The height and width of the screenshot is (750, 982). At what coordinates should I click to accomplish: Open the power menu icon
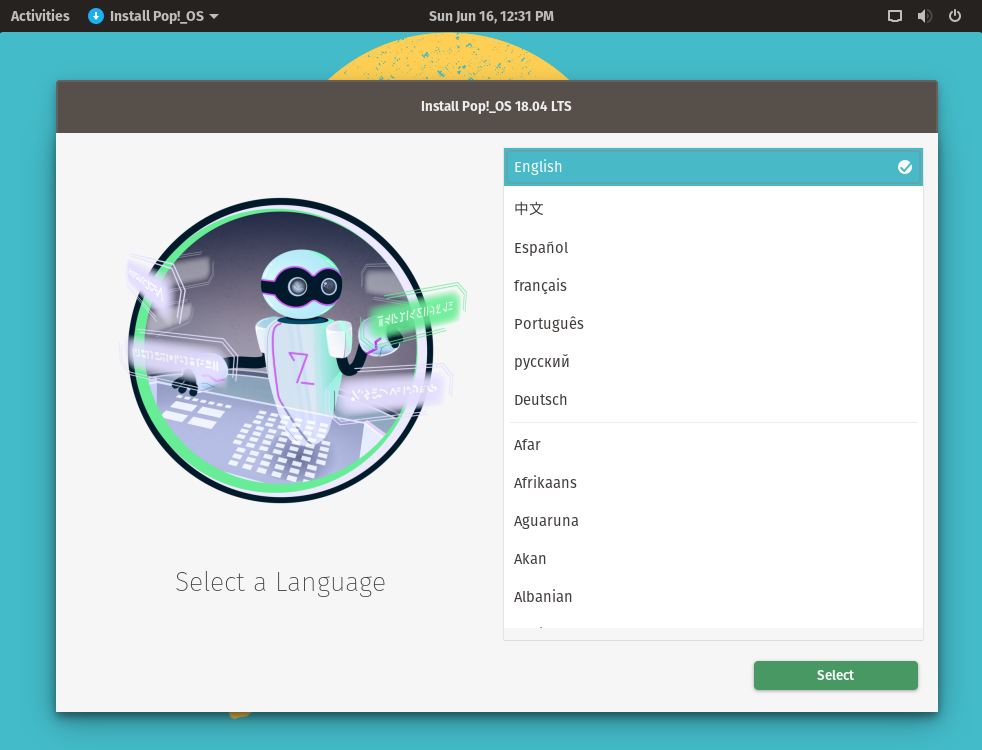[954, 16]
